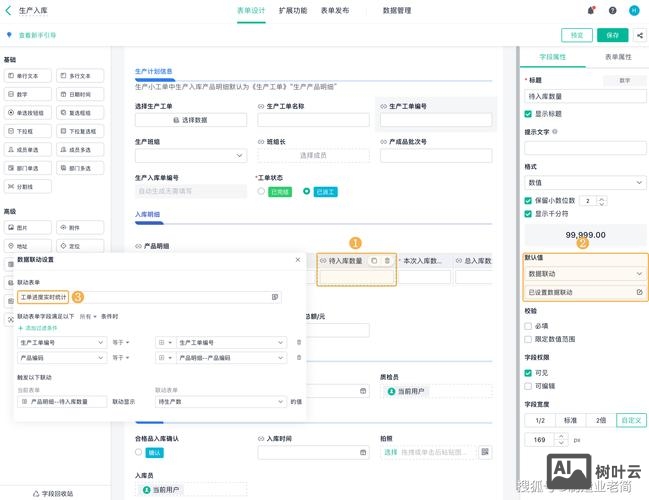Image resolution: width=649 pixels, height=500 pixels.
Task: Select the 已完结 radio button
Action: click(261, 191)
